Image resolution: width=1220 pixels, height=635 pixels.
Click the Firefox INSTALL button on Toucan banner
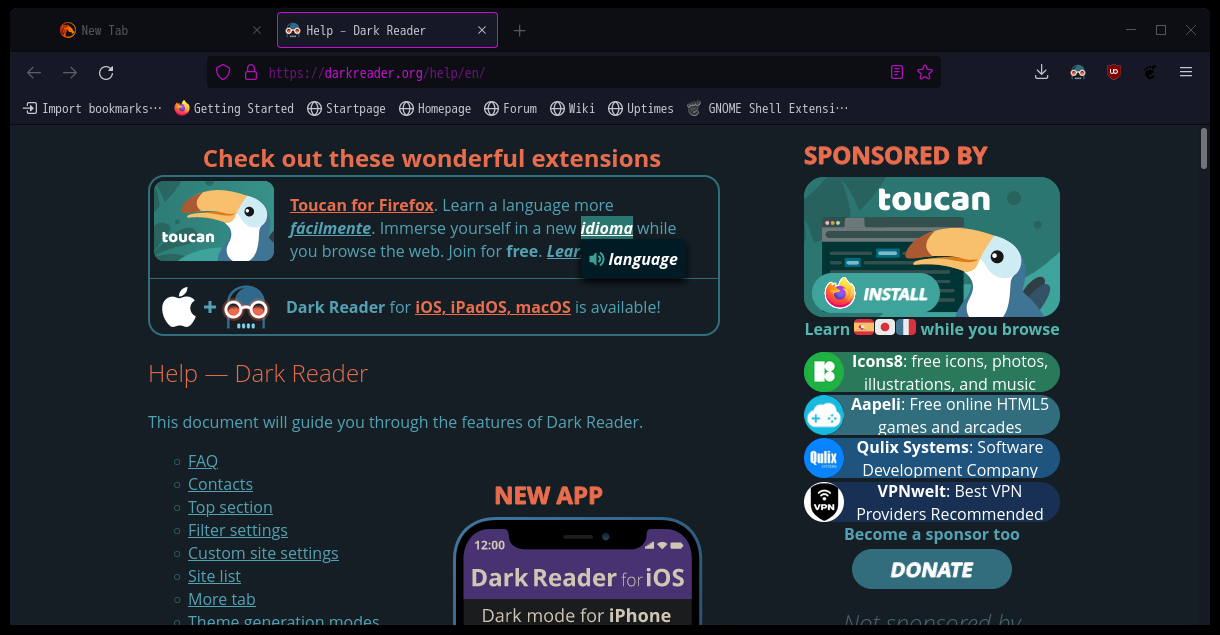[876, 294]
